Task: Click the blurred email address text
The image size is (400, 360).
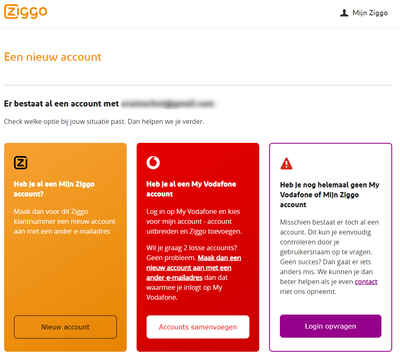Action: 167,104
